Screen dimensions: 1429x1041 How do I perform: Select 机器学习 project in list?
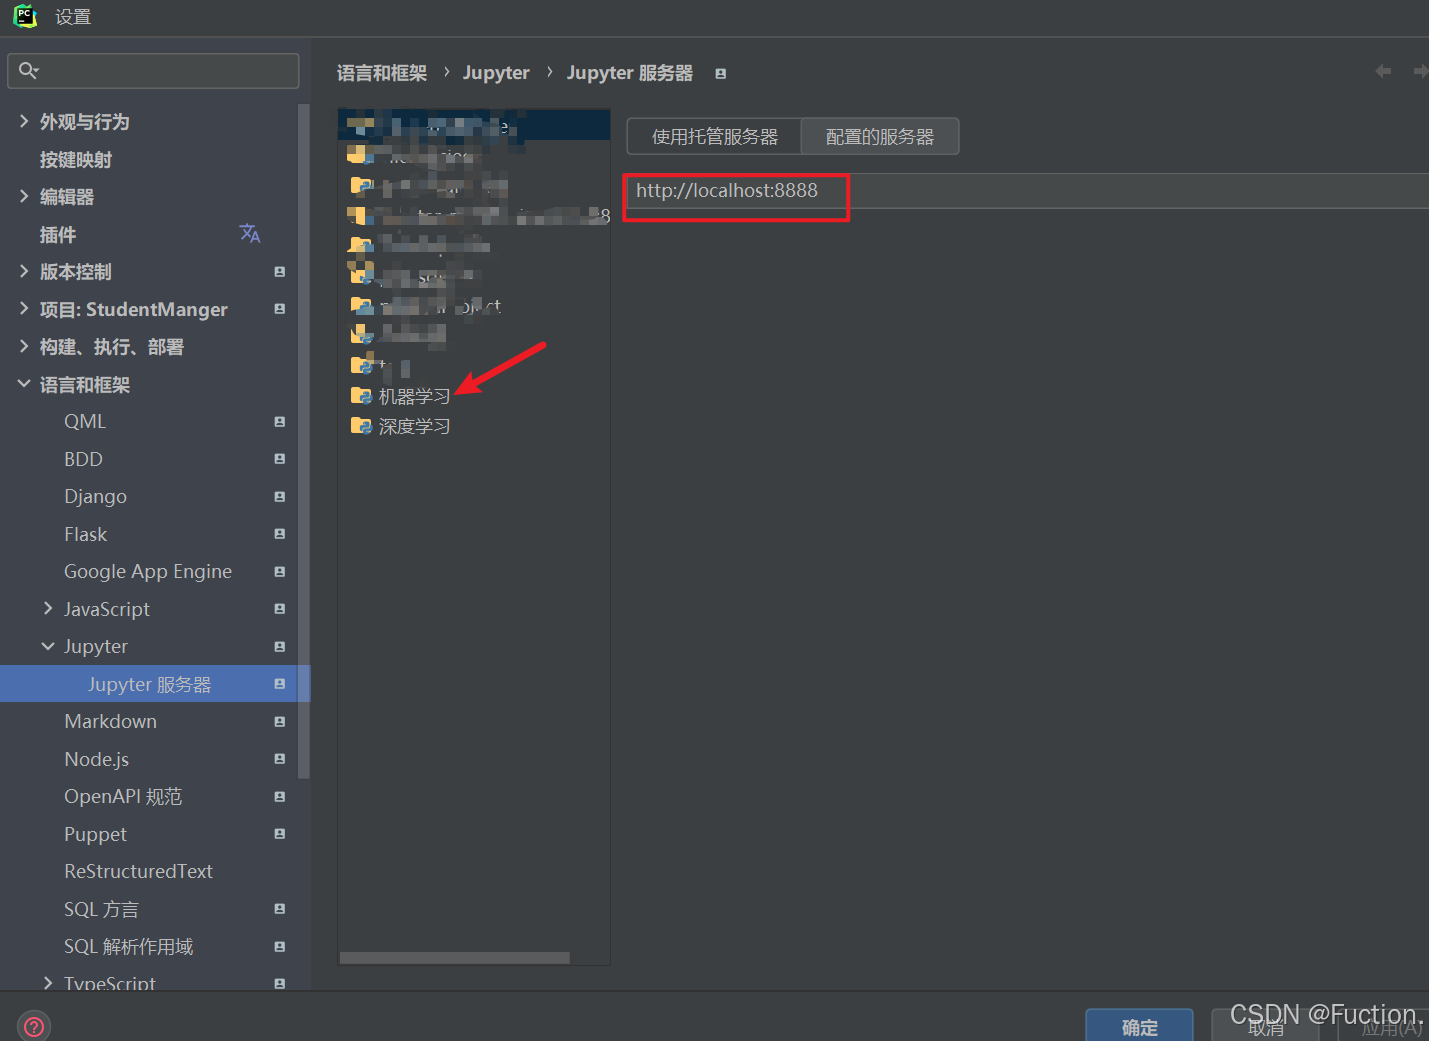tap(414, 397)
